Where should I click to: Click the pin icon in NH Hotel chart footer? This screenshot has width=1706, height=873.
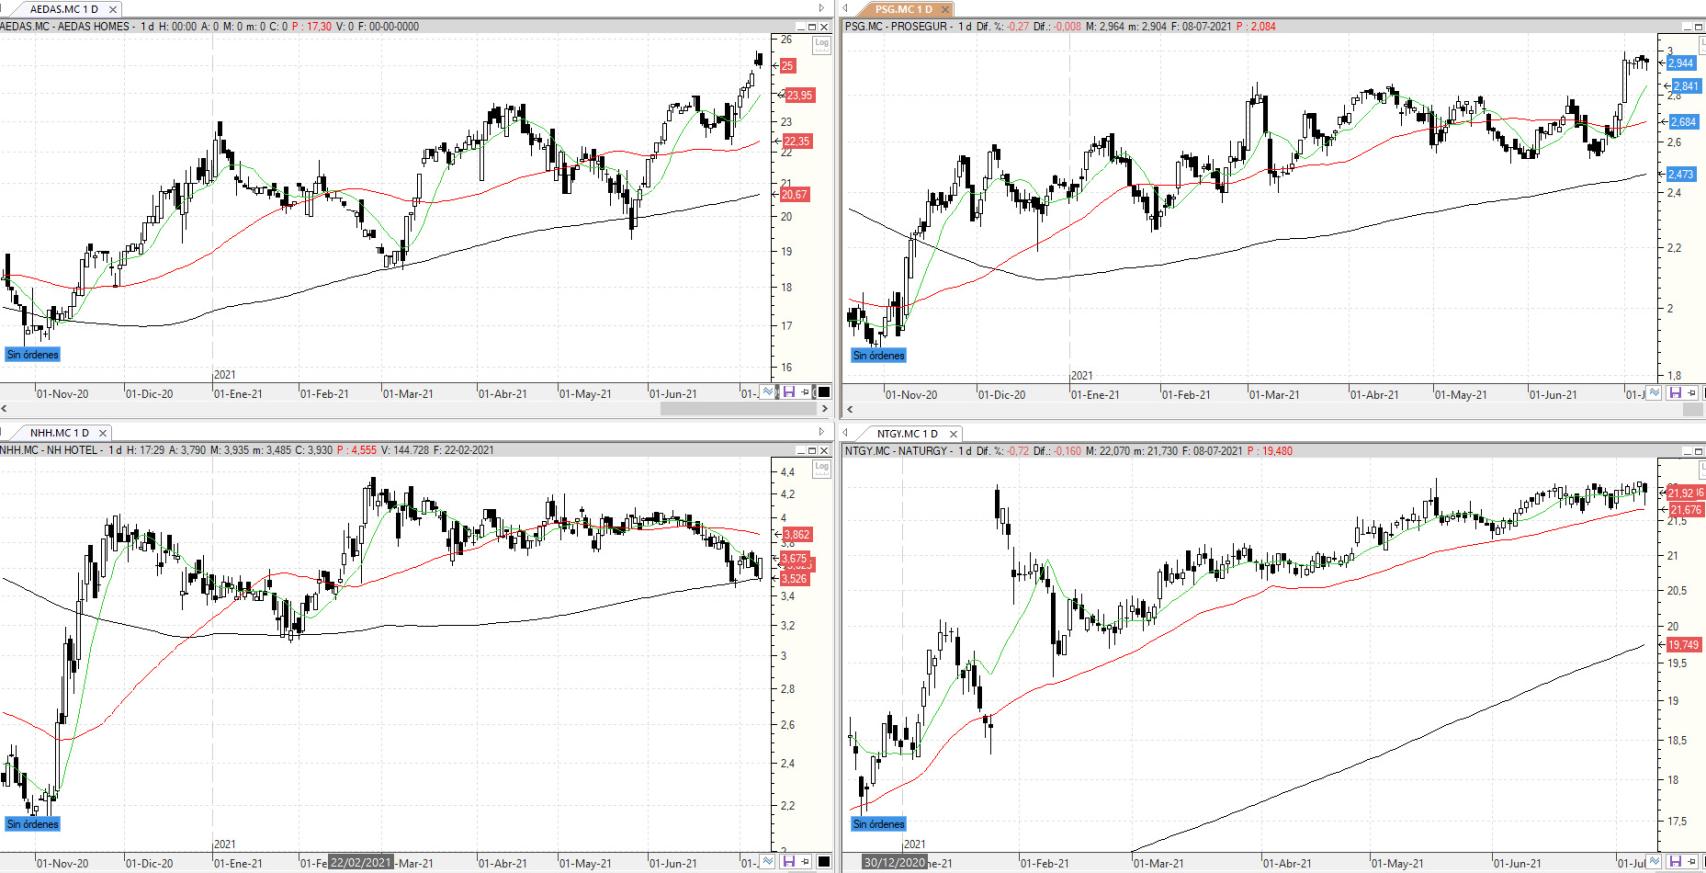pos(806,861)
